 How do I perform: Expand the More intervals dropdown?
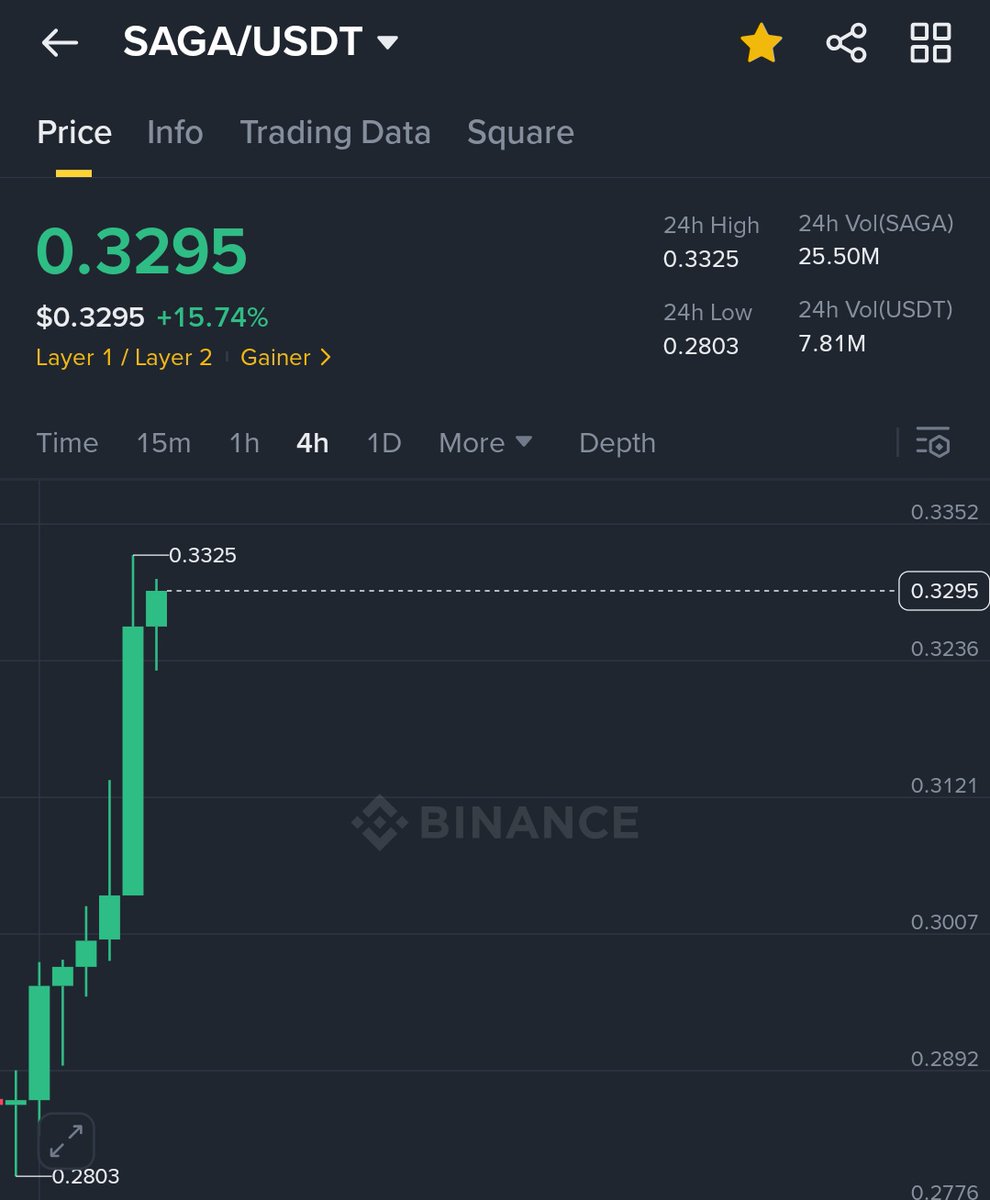(486, 443)
